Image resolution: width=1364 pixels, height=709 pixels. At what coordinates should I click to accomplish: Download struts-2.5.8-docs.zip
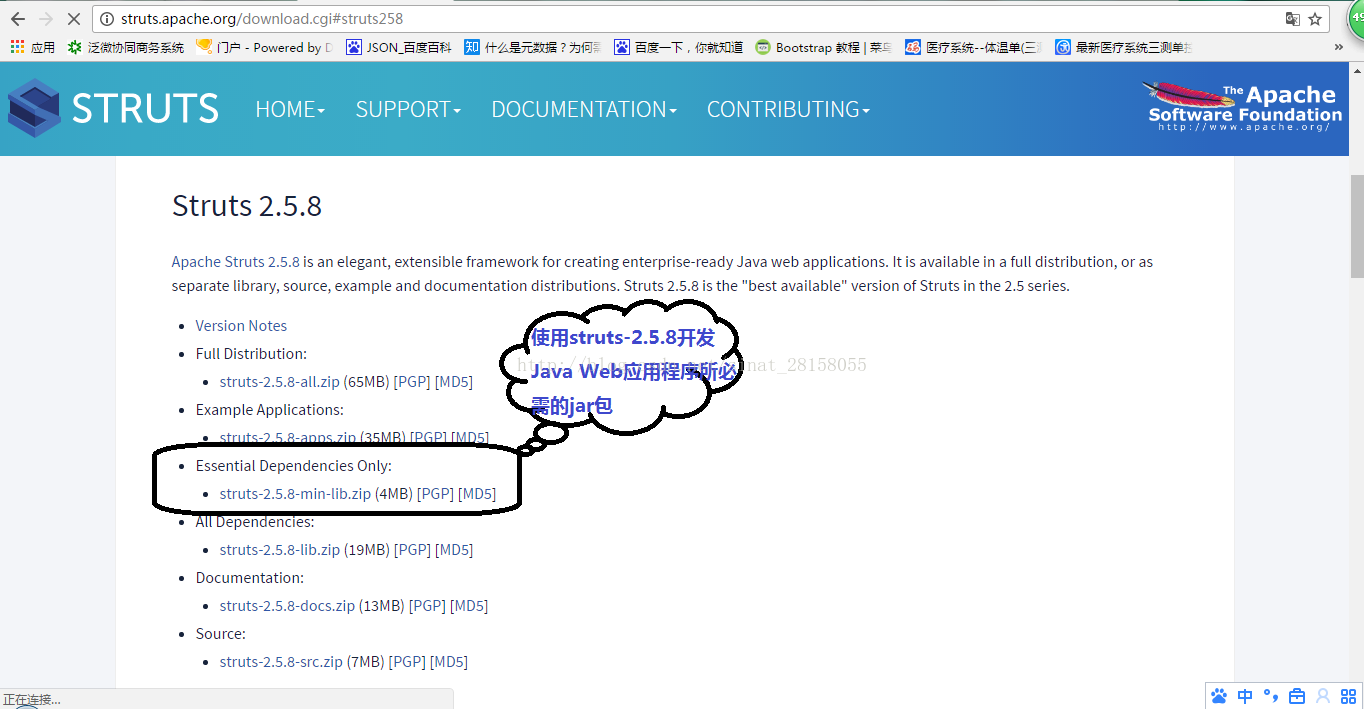pyautogui.click(x=287, y=606)
